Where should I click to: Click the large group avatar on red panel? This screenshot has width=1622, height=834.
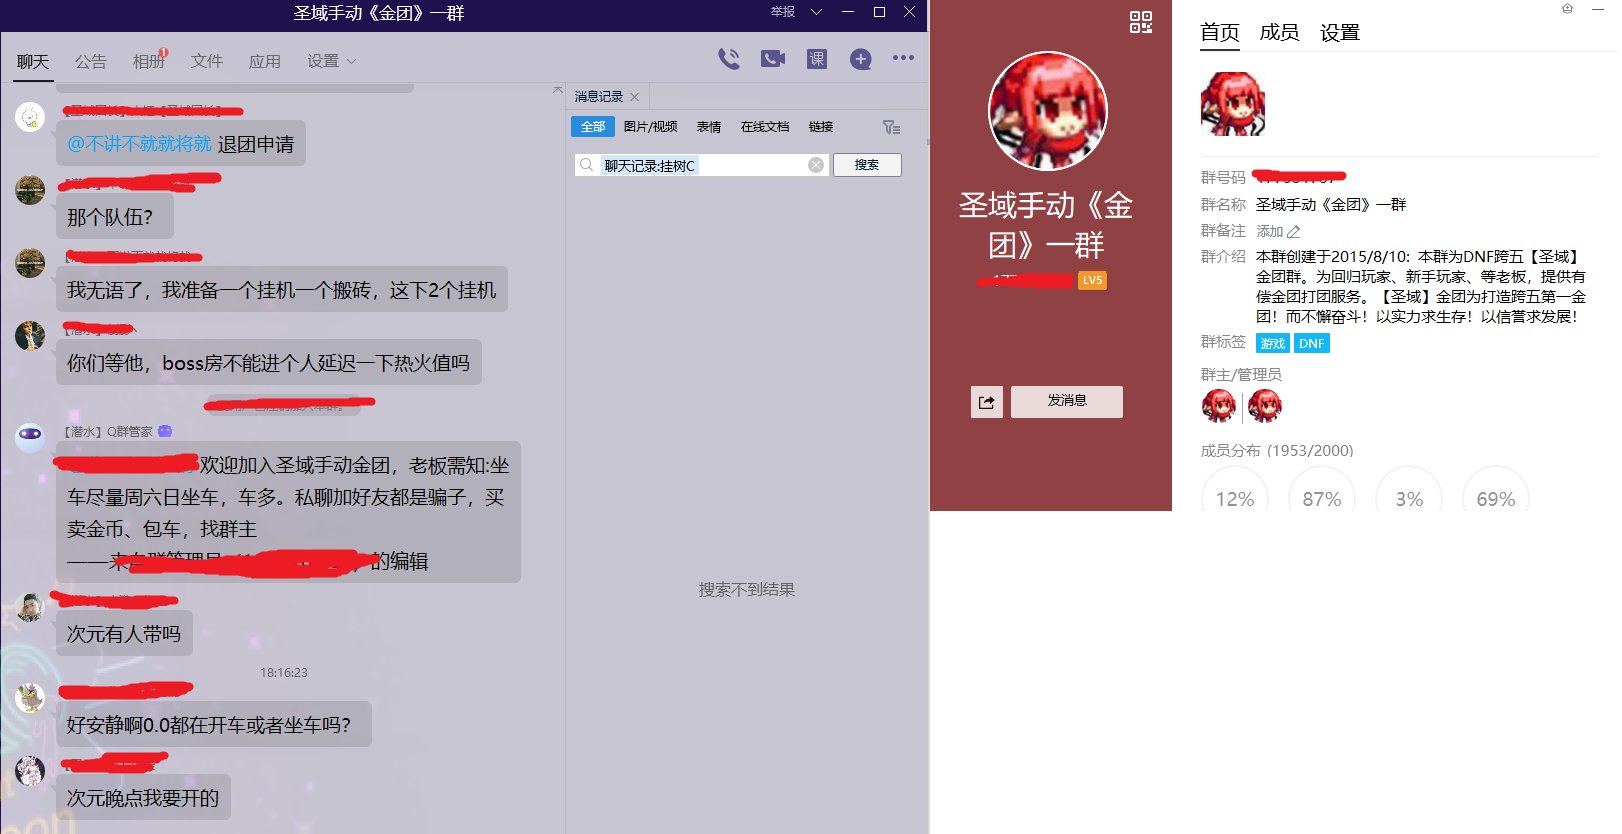click(x=1047, y=111)
